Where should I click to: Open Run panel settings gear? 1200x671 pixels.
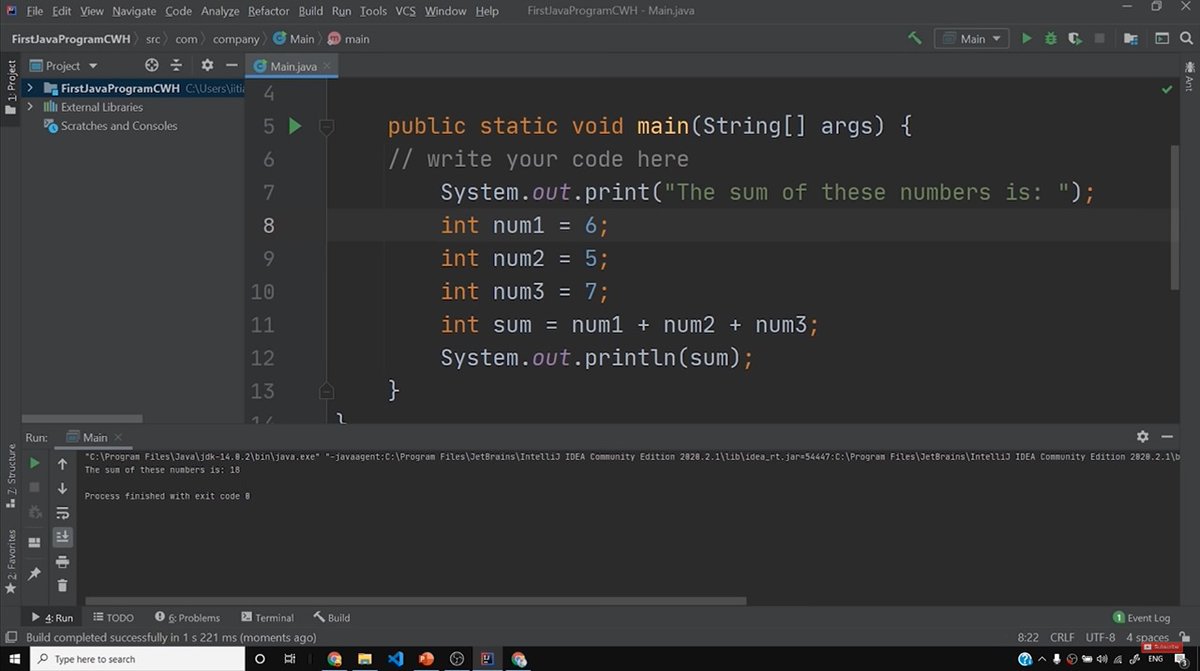(1143, 437)
